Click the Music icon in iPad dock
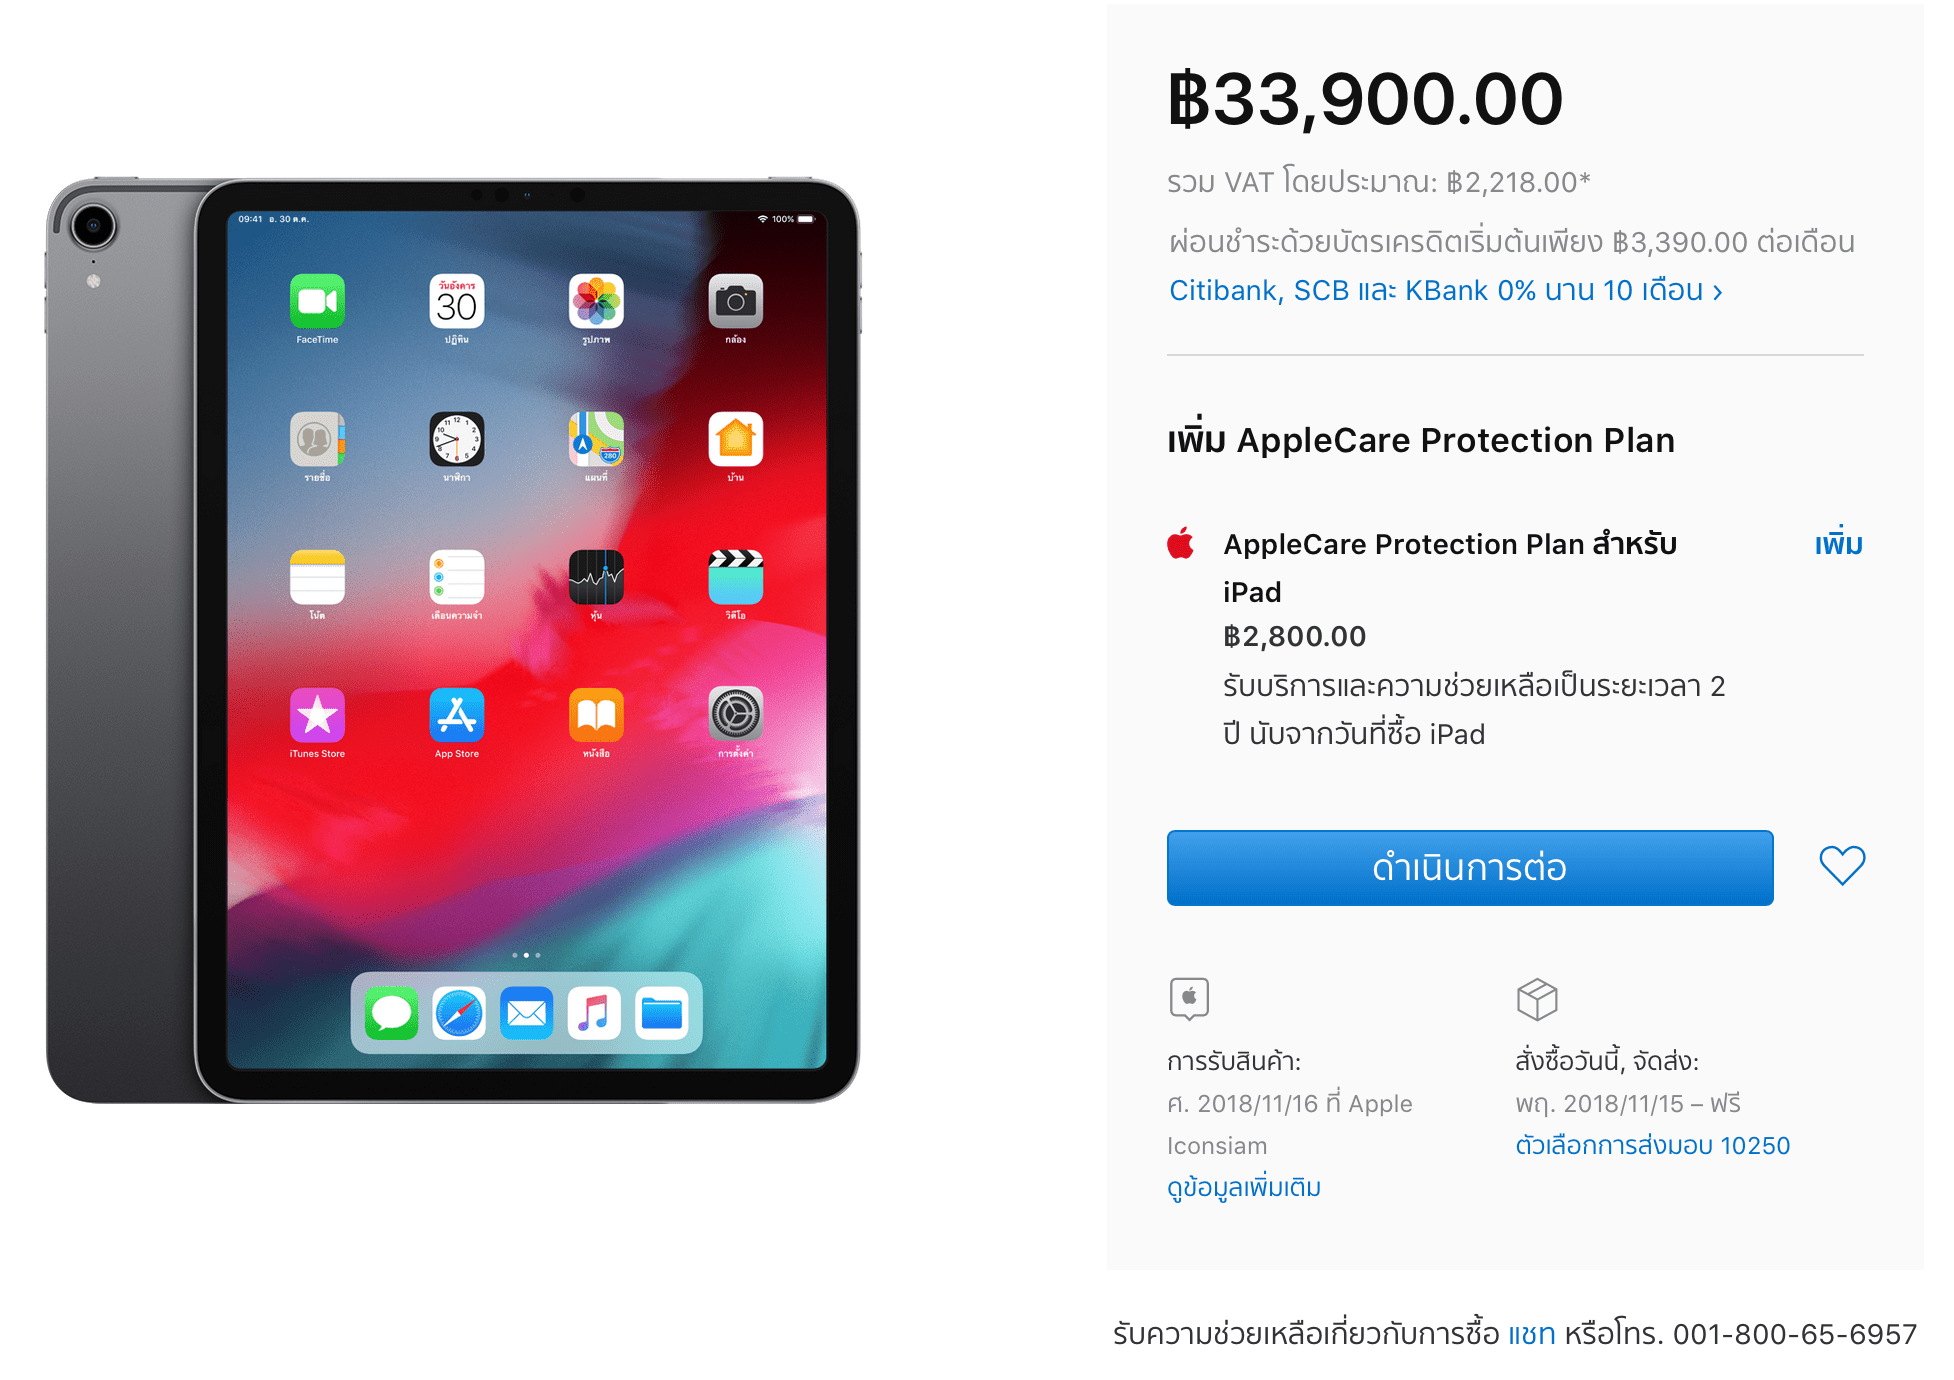The height and width of the screenshot is (1380, 1954). (594, 1013)
